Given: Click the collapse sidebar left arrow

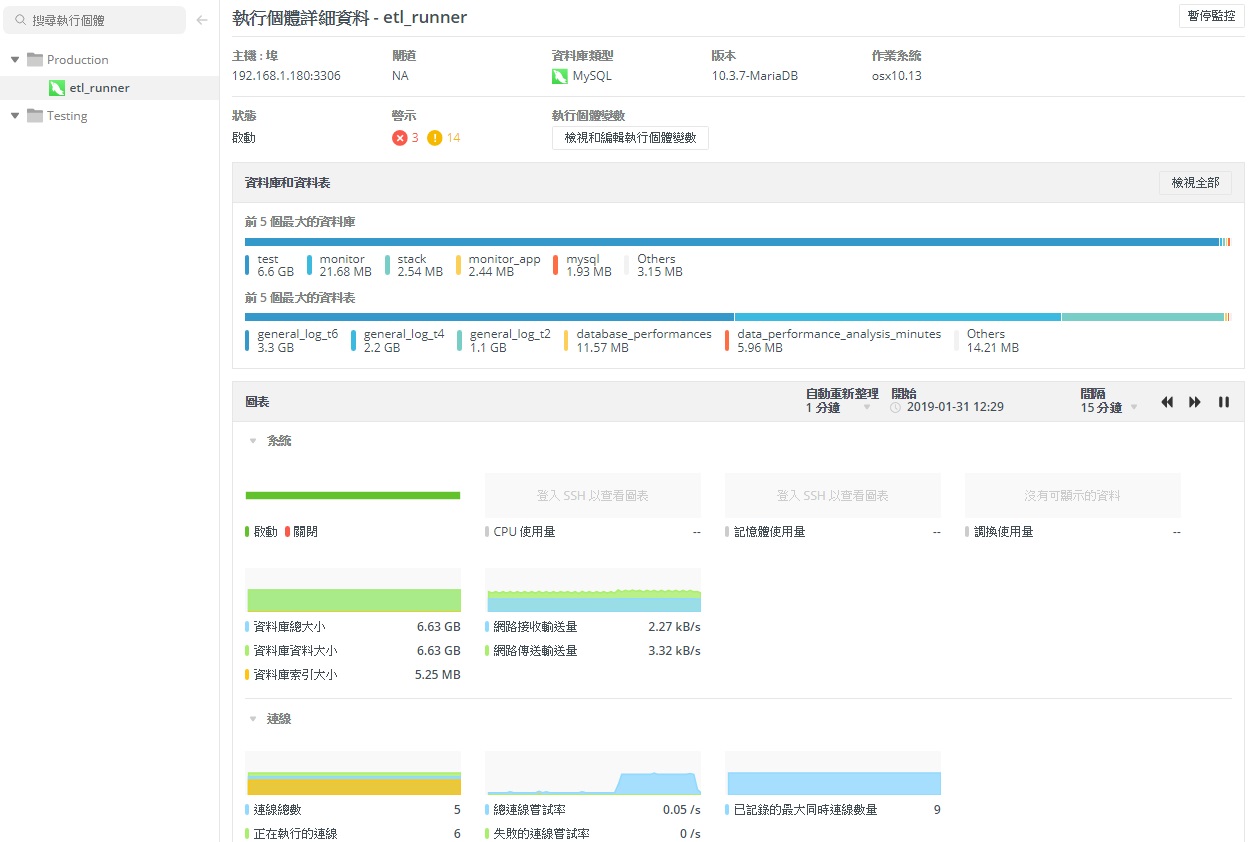Looking at the screenshot, I should point(202,20).
